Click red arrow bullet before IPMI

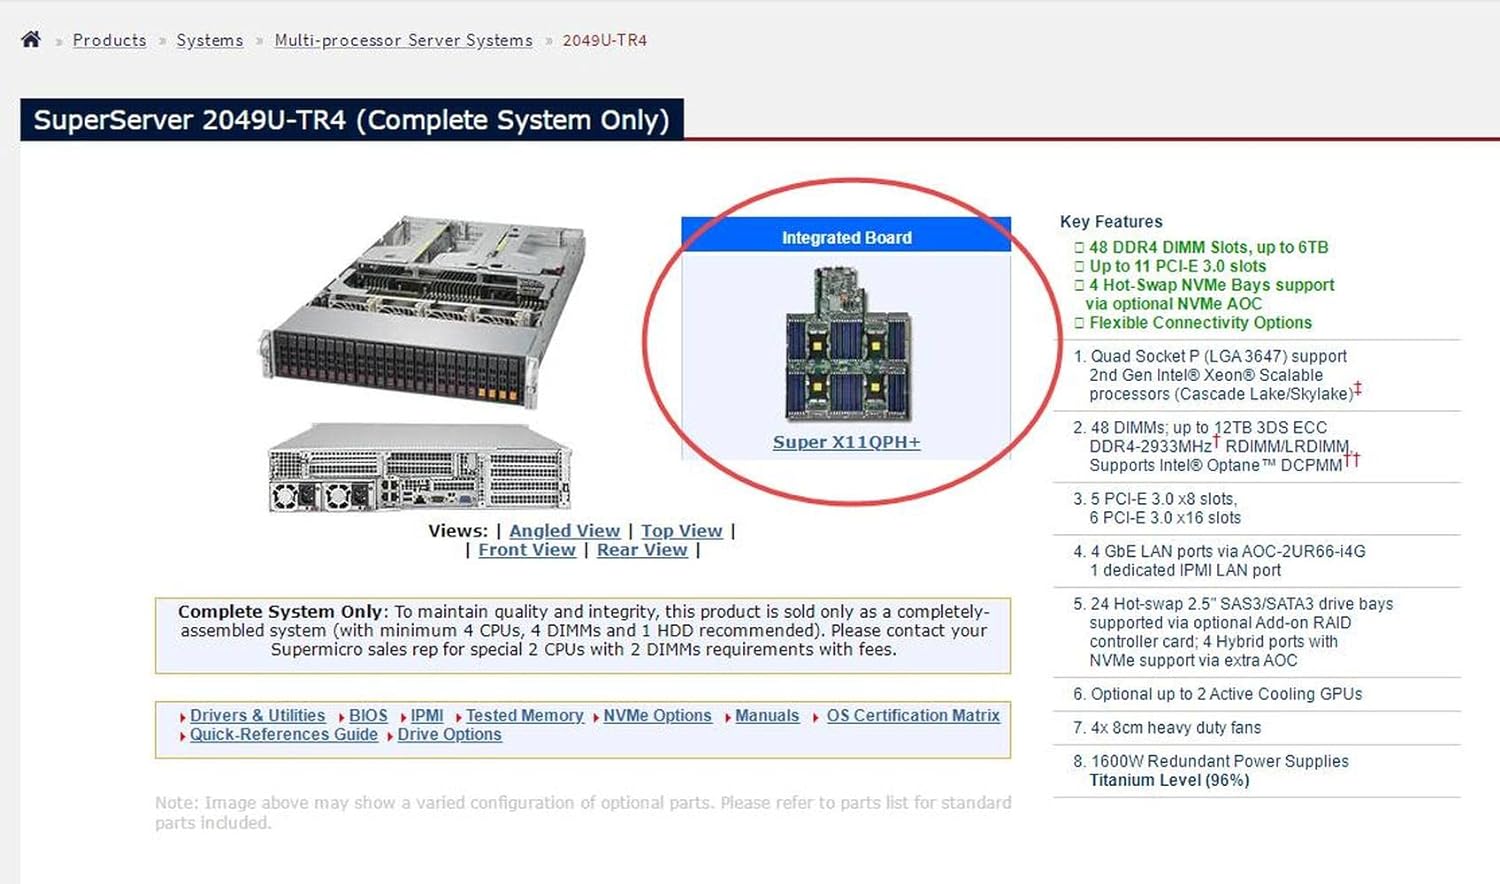click(x=403, y=717)
